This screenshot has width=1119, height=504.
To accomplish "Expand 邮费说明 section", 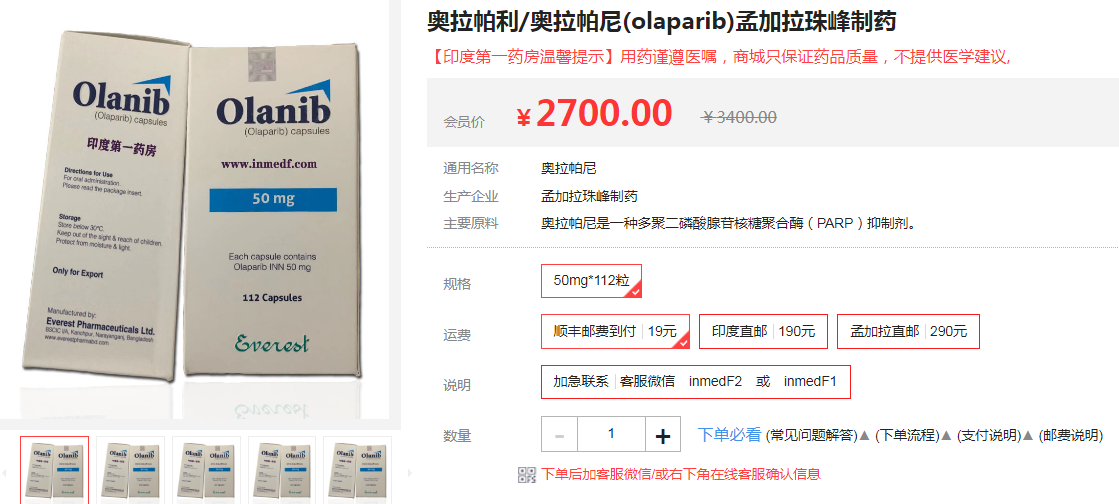I will pos(1070,435).
